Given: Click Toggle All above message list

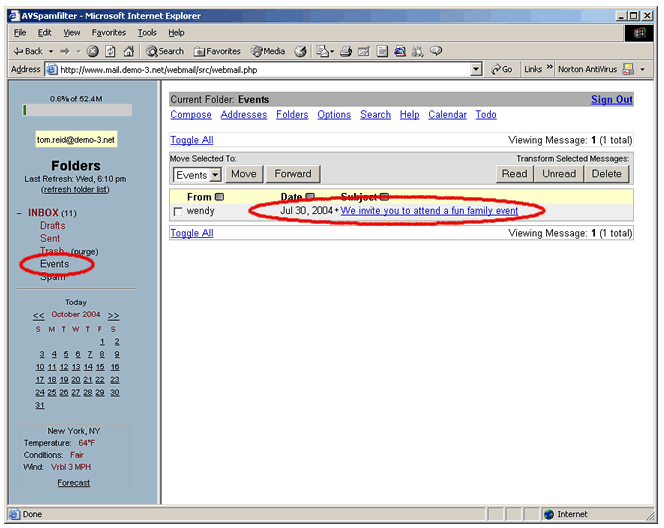Looking at the screenshot, I should pyautogui.click(x=191, y=141).
